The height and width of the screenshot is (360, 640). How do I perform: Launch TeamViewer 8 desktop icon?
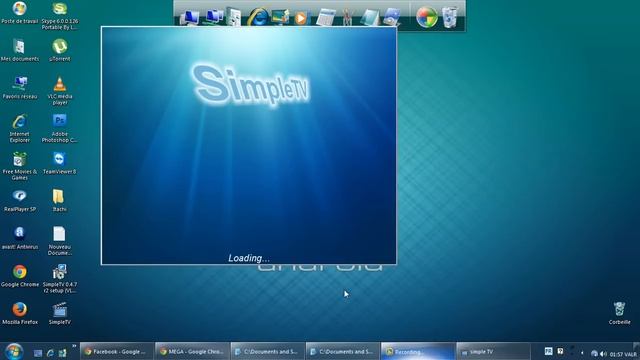(60, 163)
